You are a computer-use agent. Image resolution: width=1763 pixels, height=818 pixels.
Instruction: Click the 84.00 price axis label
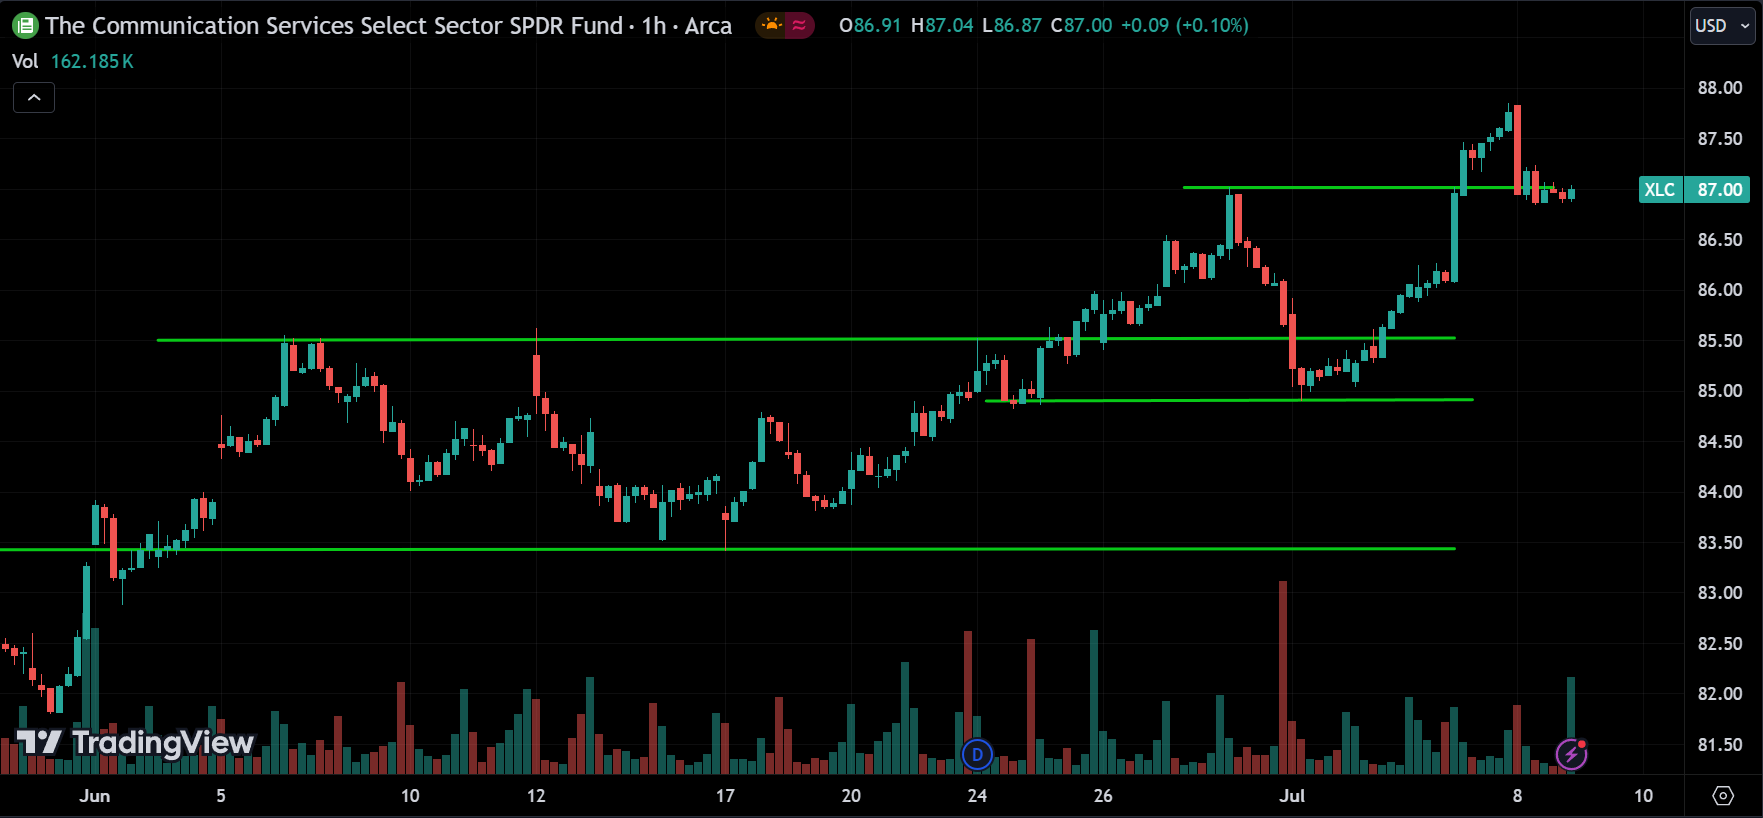pos(1719,492)
